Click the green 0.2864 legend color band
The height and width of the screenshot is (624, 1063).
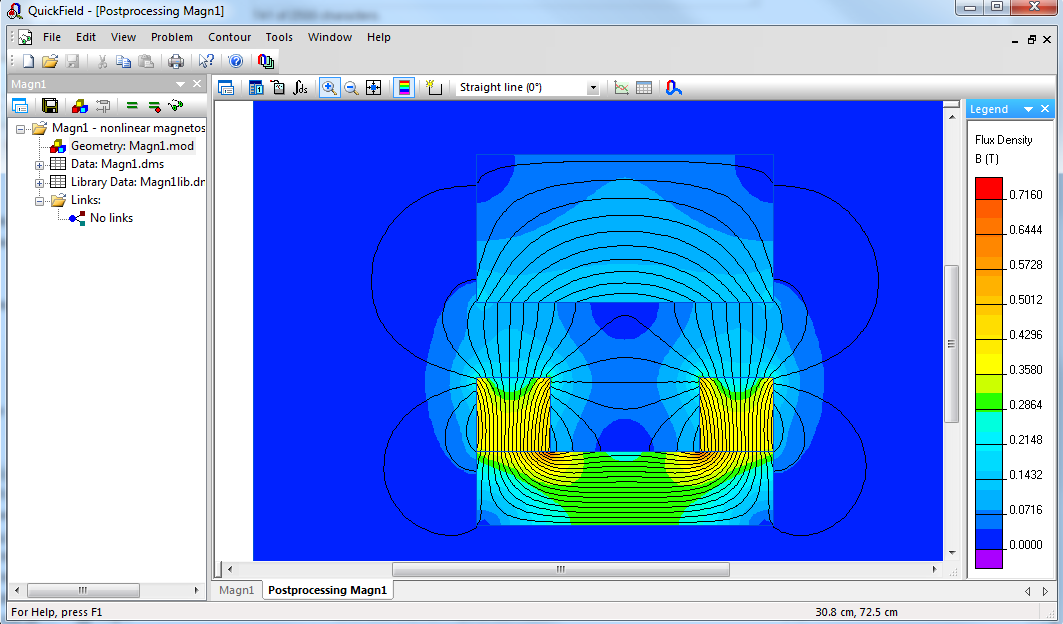click(x=988, y=402)
